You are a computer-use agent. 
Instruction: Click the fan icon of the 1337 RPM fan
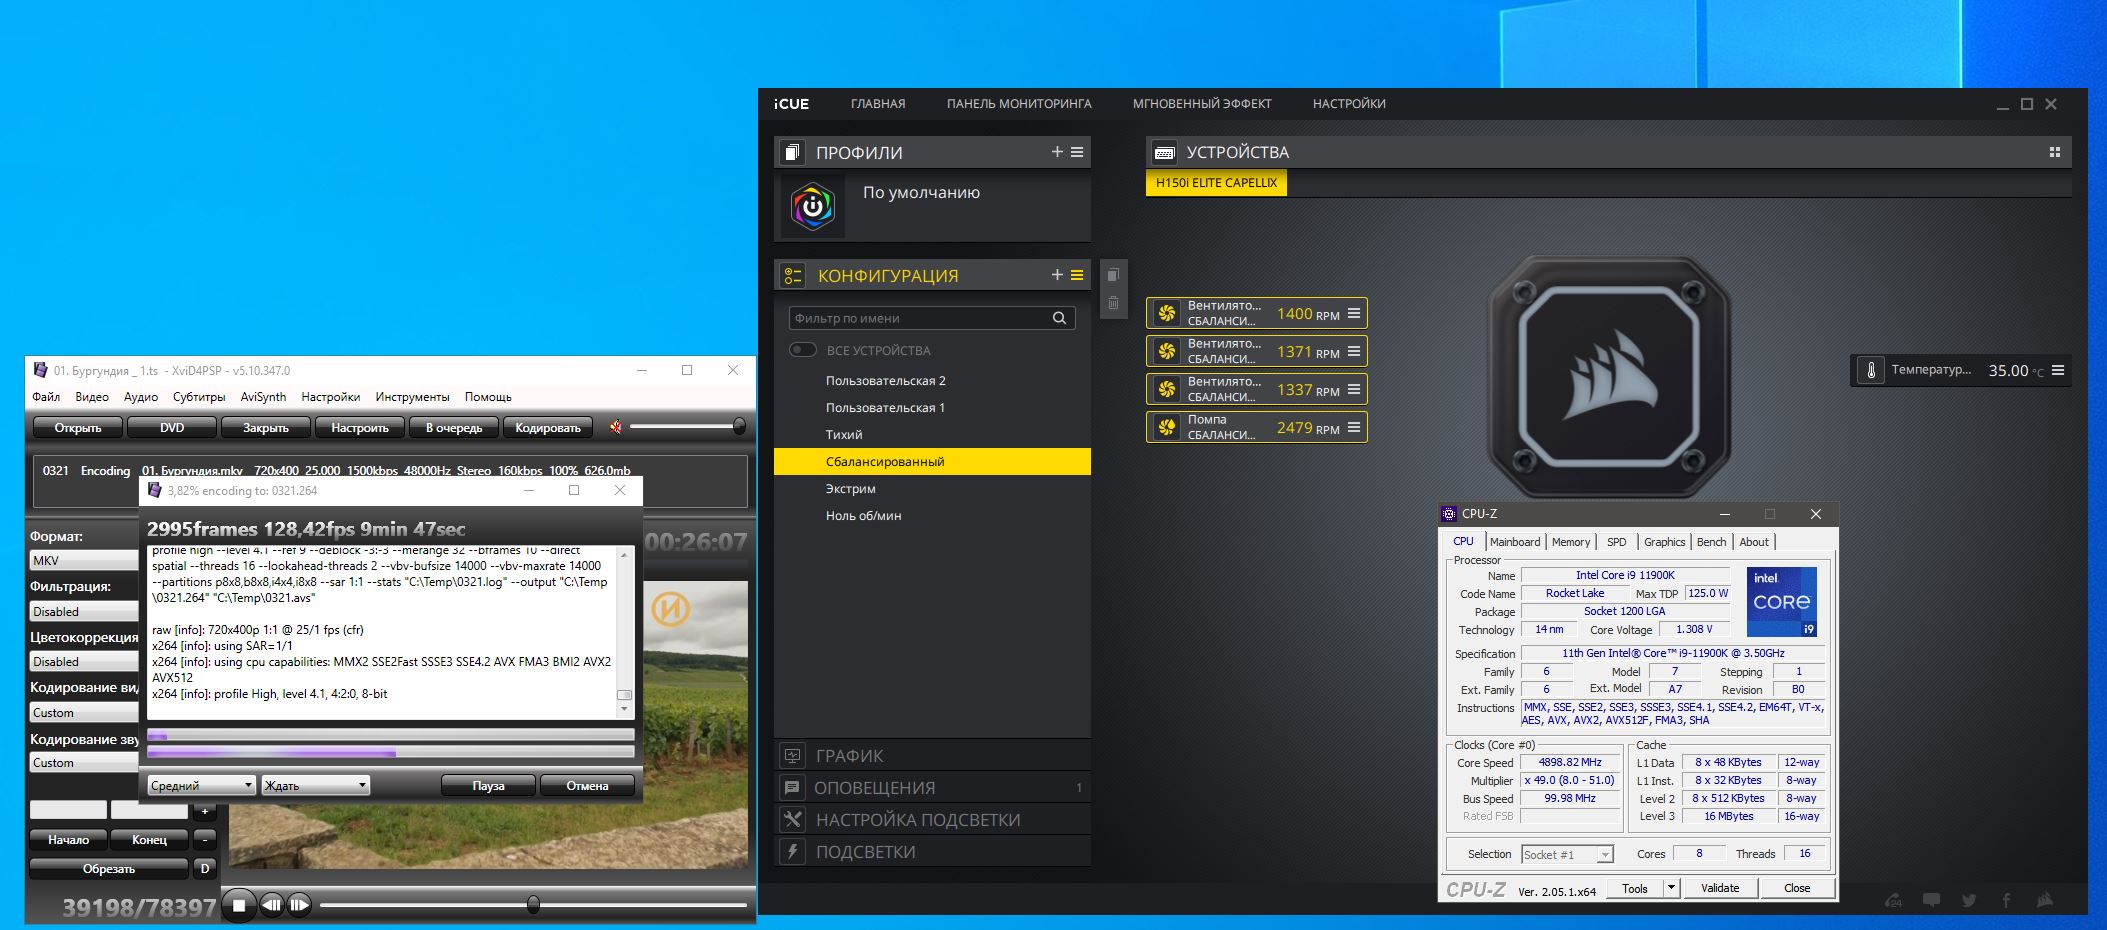[x=1166, y=390]
